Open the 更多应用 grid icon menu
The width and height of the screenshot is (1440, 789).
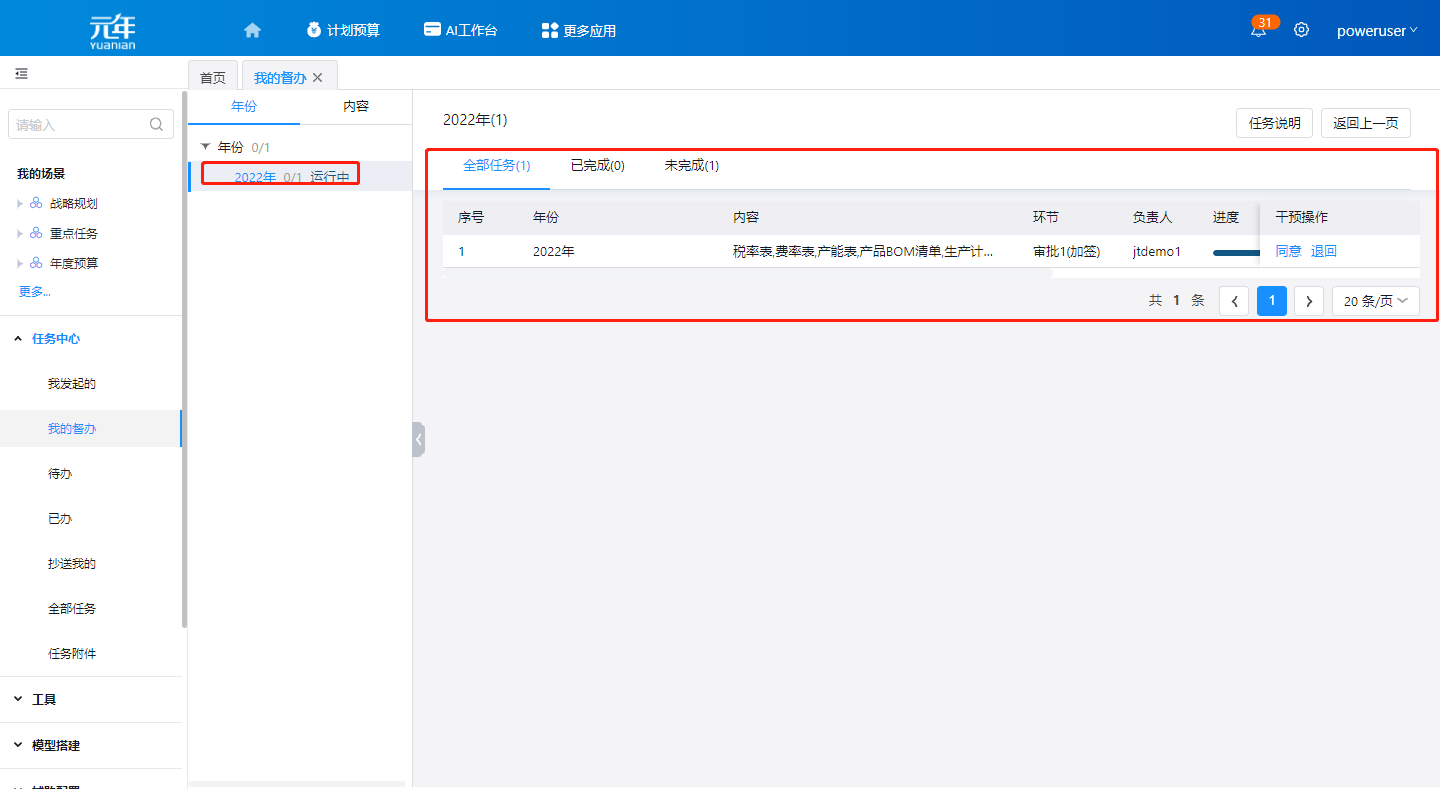pyautogui.click(x=549, y=30)
